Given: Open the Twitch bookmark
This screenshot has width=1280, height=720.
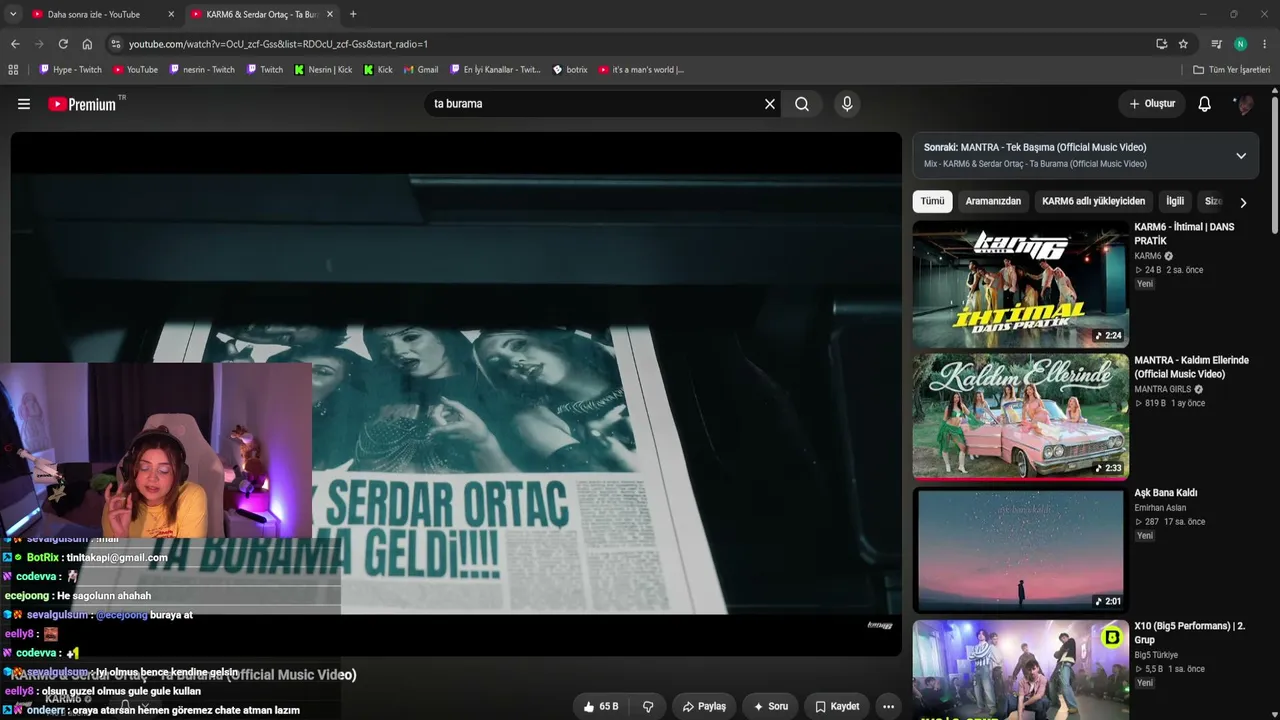Looking at the screenshot, I should click(x=264, y=70).
